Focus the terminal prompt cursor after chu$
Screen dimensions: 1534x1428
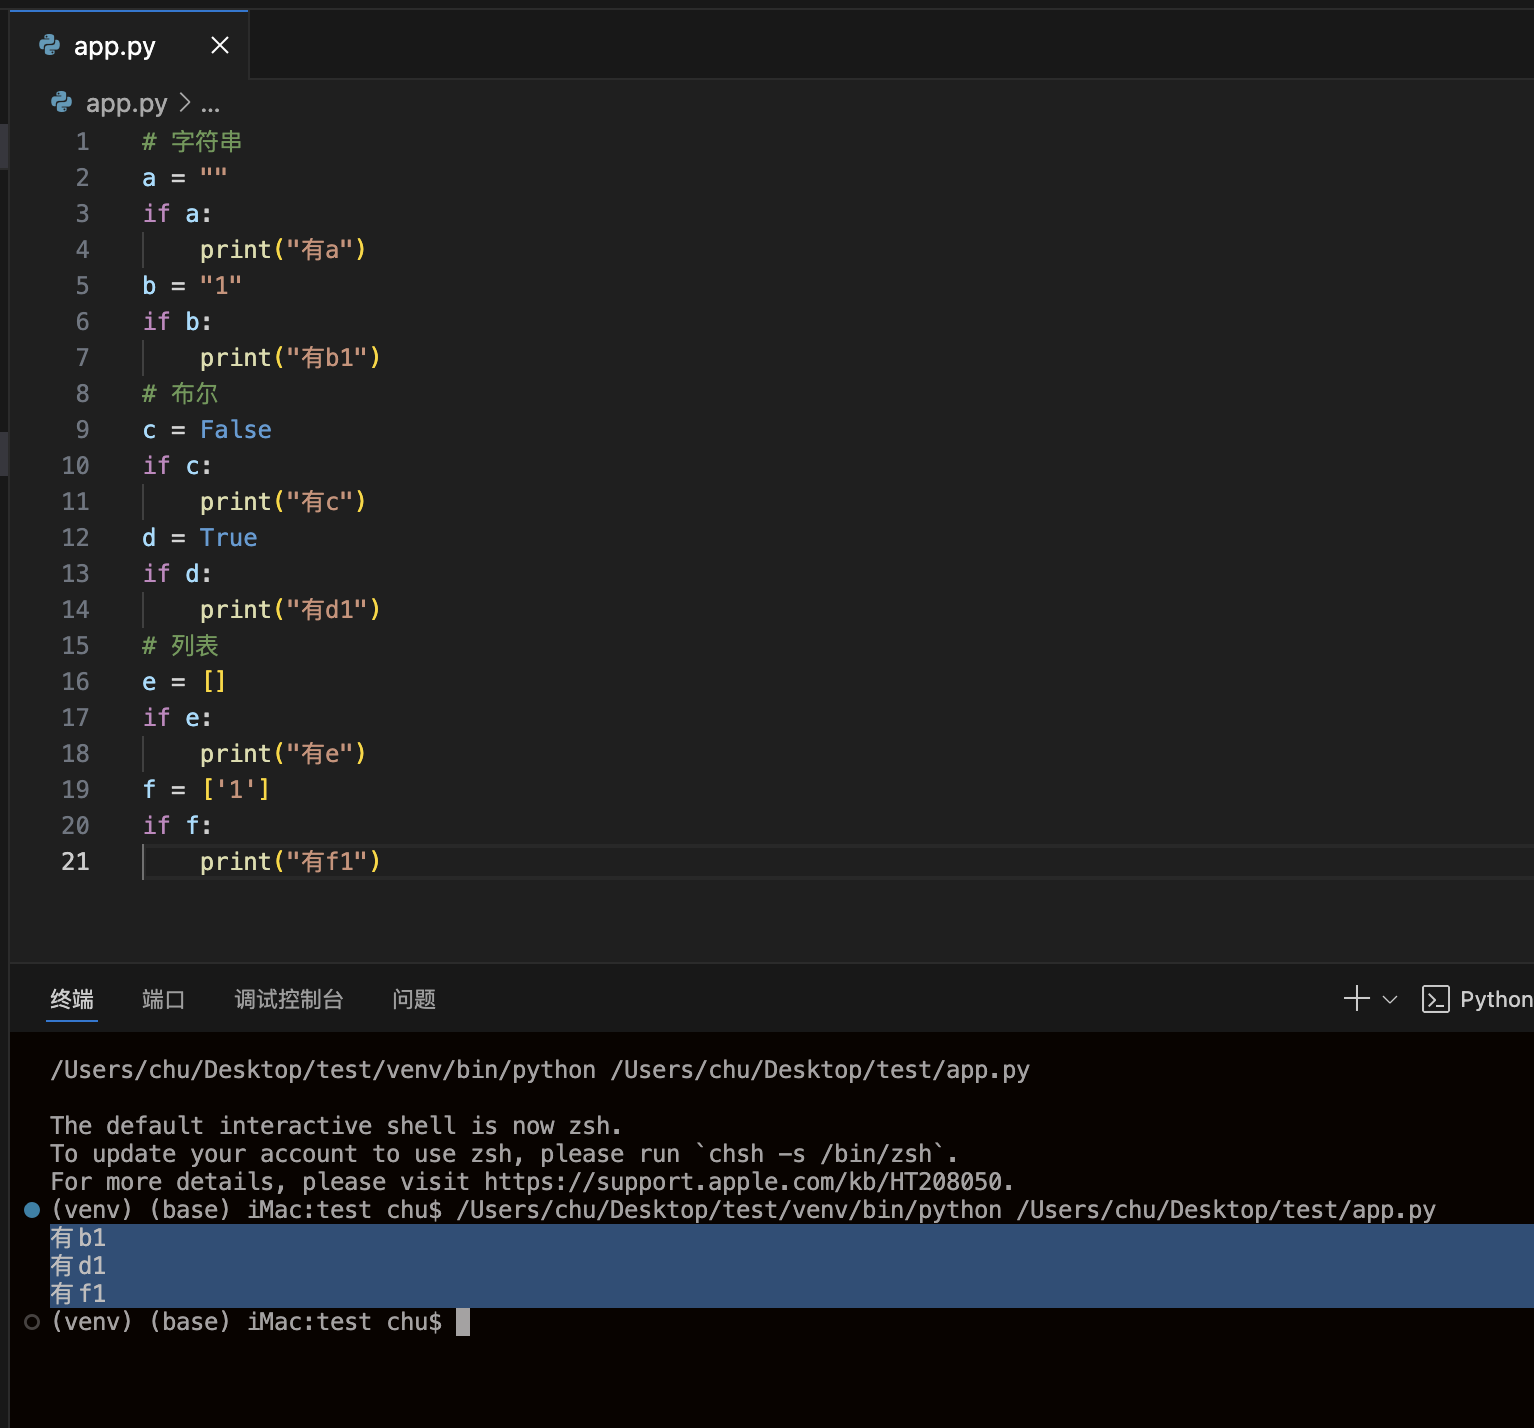click(463, 1322)
